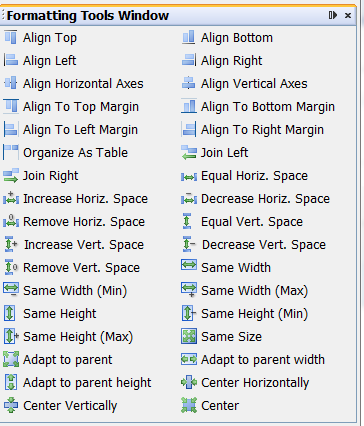364x426 pixels.
Task: Click the Same Width (Max) icon
Action: [x=189, y=289]
